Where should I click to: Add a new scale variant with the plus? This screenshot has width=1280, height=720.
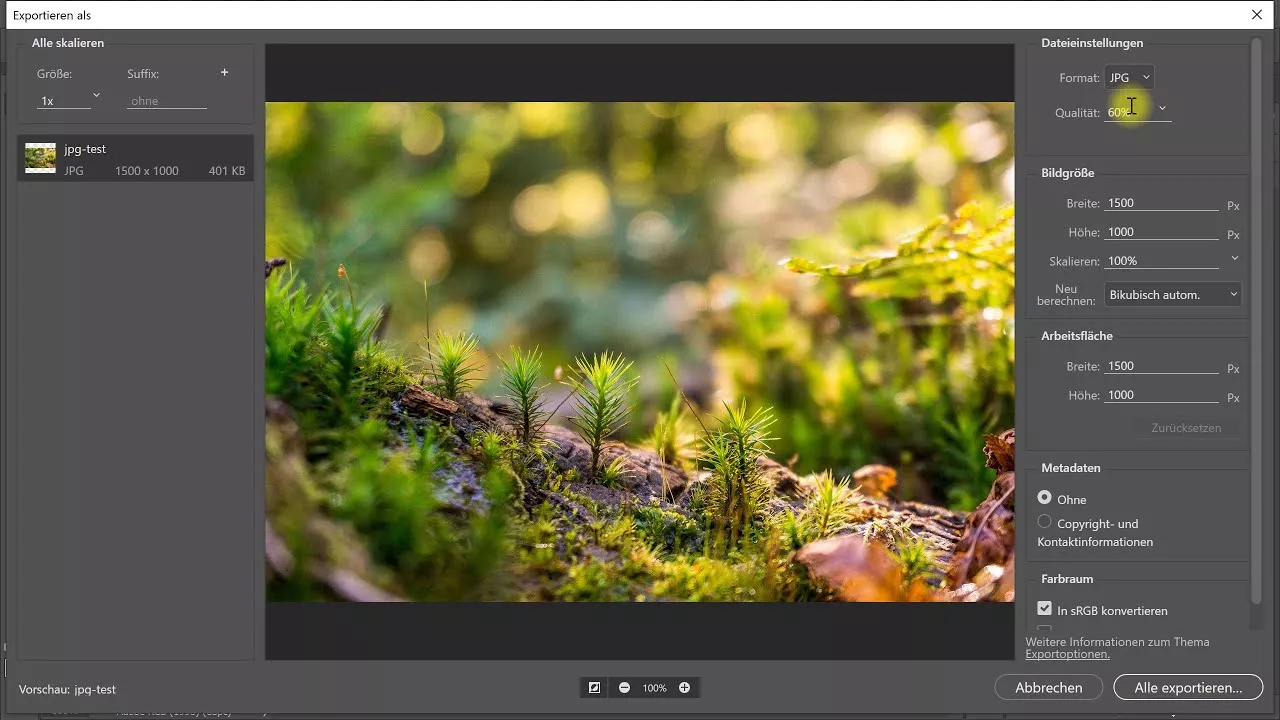click(x=224, y=71)
